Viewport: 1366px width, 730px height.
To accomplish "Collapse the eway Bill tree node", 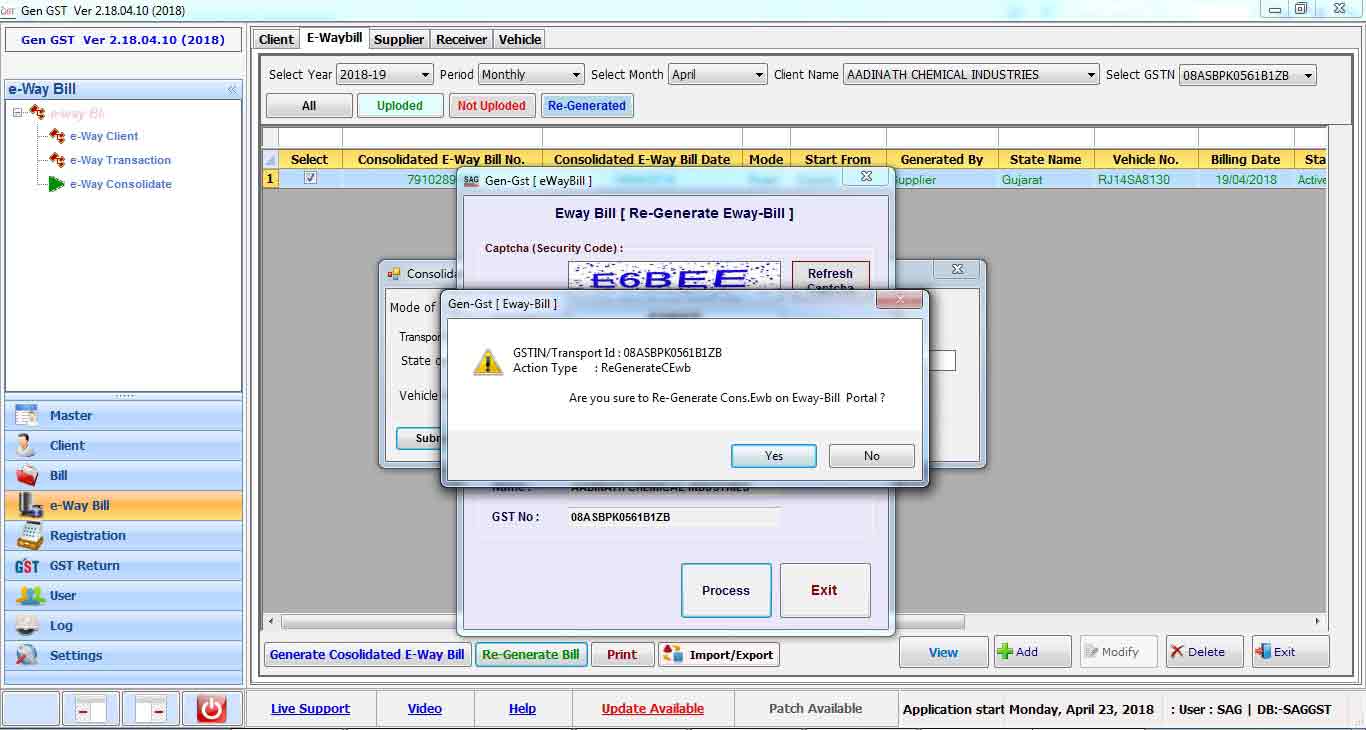I will [x=18, y=113].
